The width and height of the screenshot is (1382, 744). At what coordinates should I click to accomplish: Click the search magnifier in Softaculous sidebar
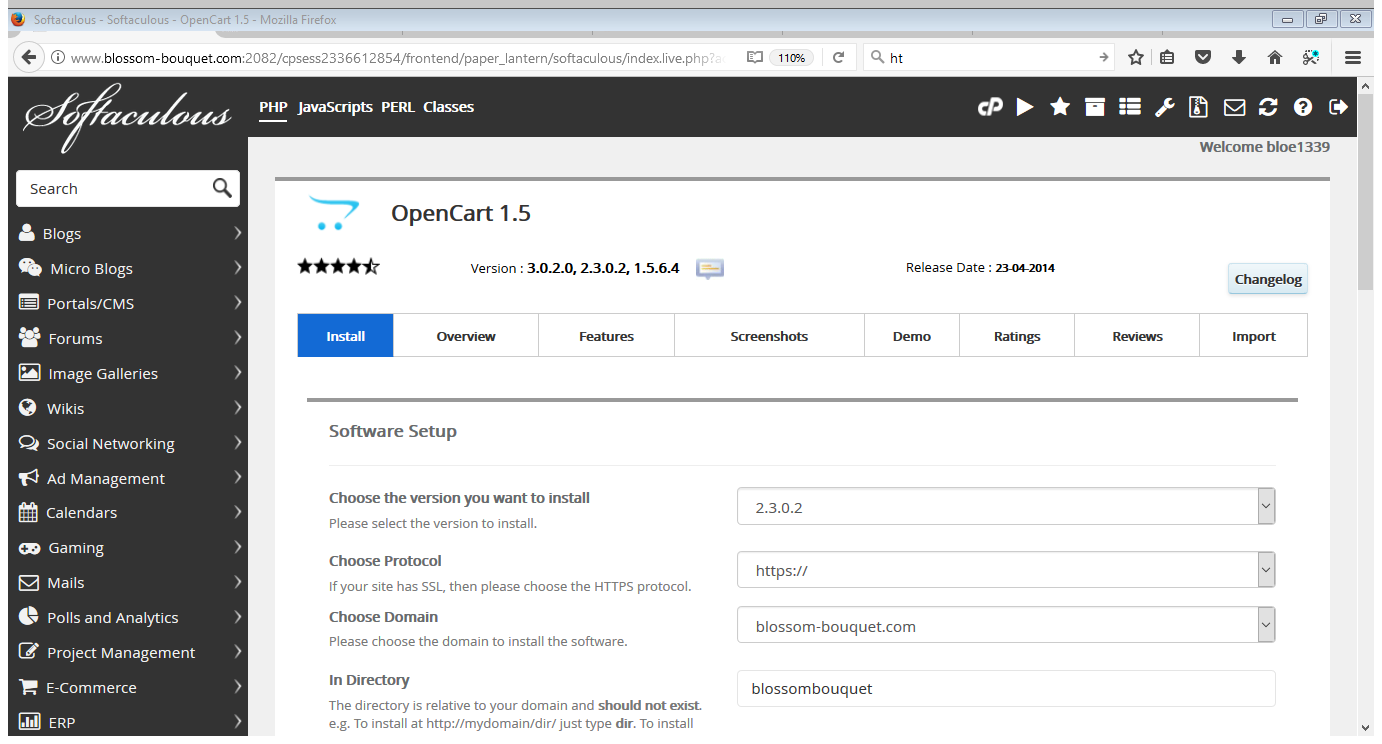[x=222, y=188]
